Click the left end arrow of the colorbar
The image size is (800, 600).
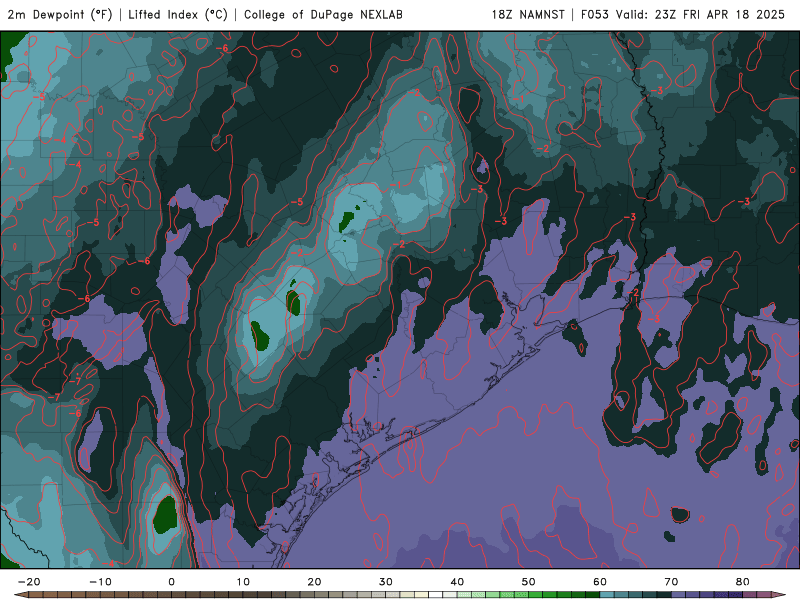click(x=21, y=595)
